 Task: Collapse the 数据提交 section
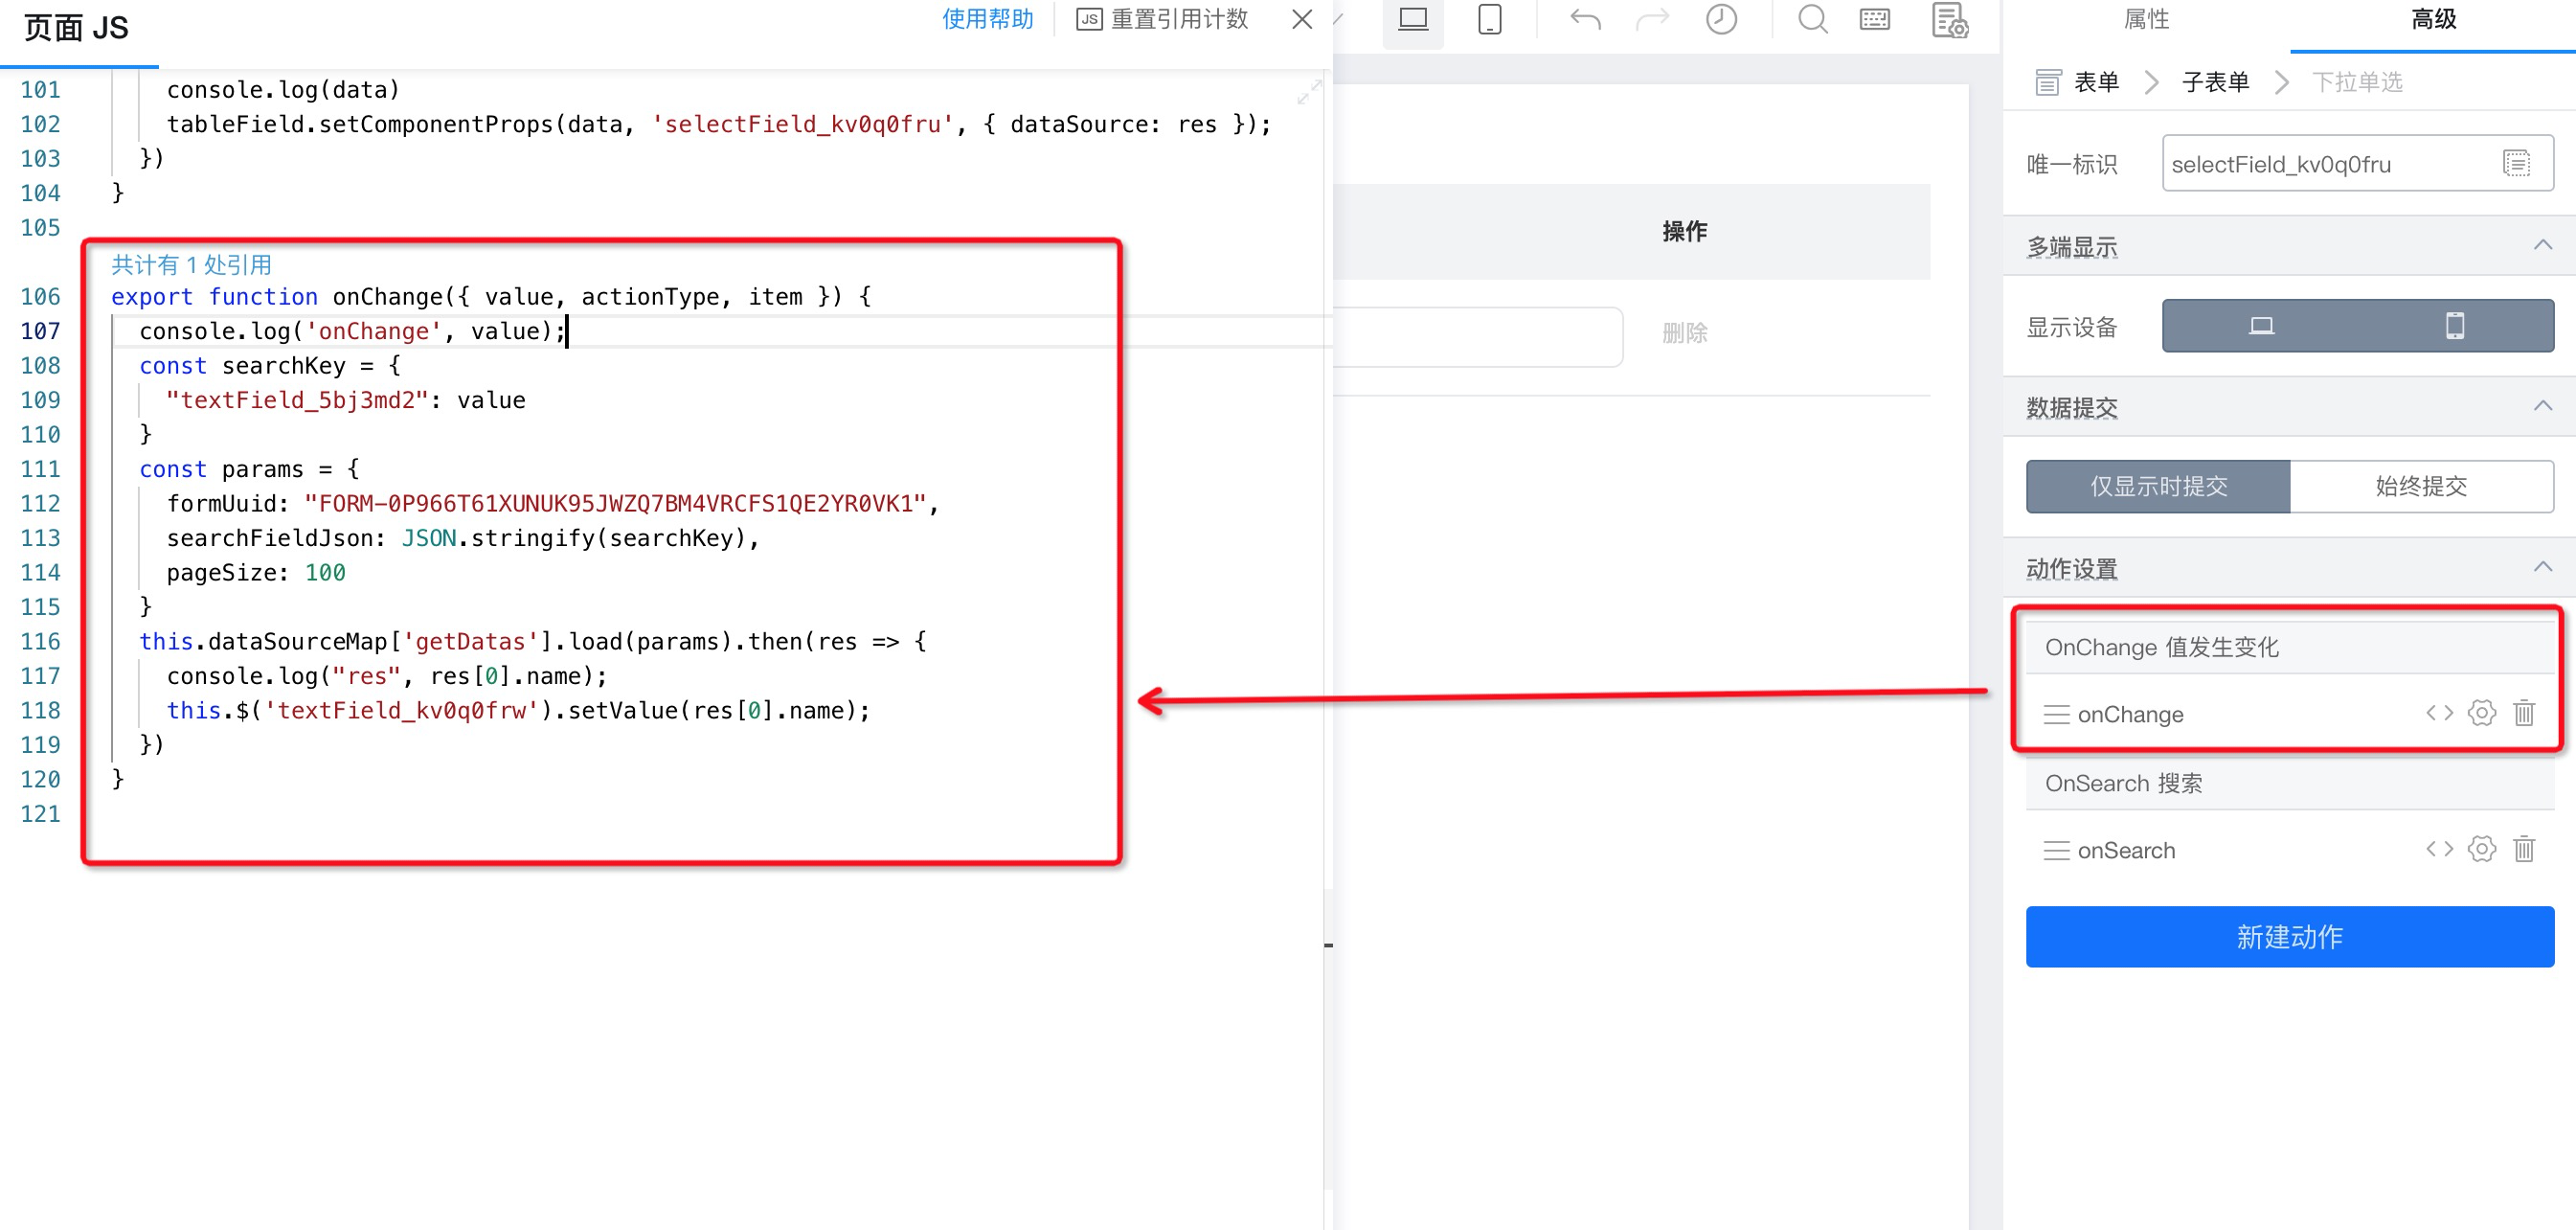2543,406
